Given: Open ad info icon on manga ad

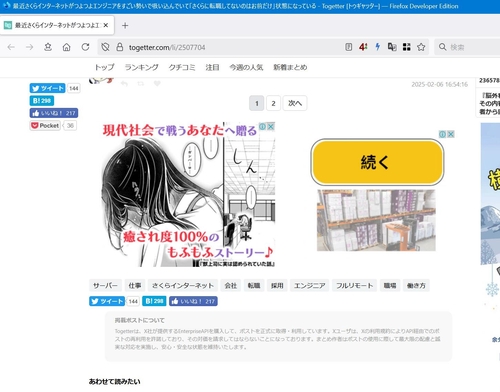Looking at the screenshot, I should coord(263,126).
